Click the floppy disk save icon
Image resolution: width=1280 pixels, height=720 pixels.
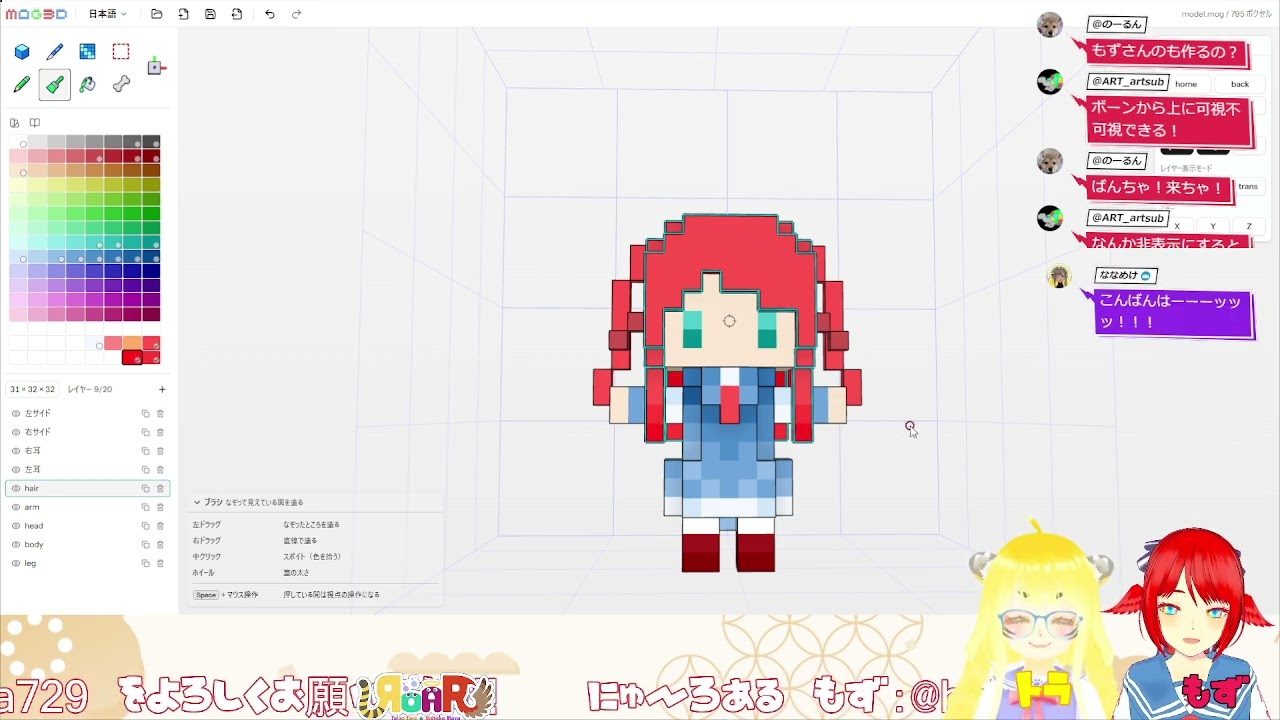click(210, 14)
